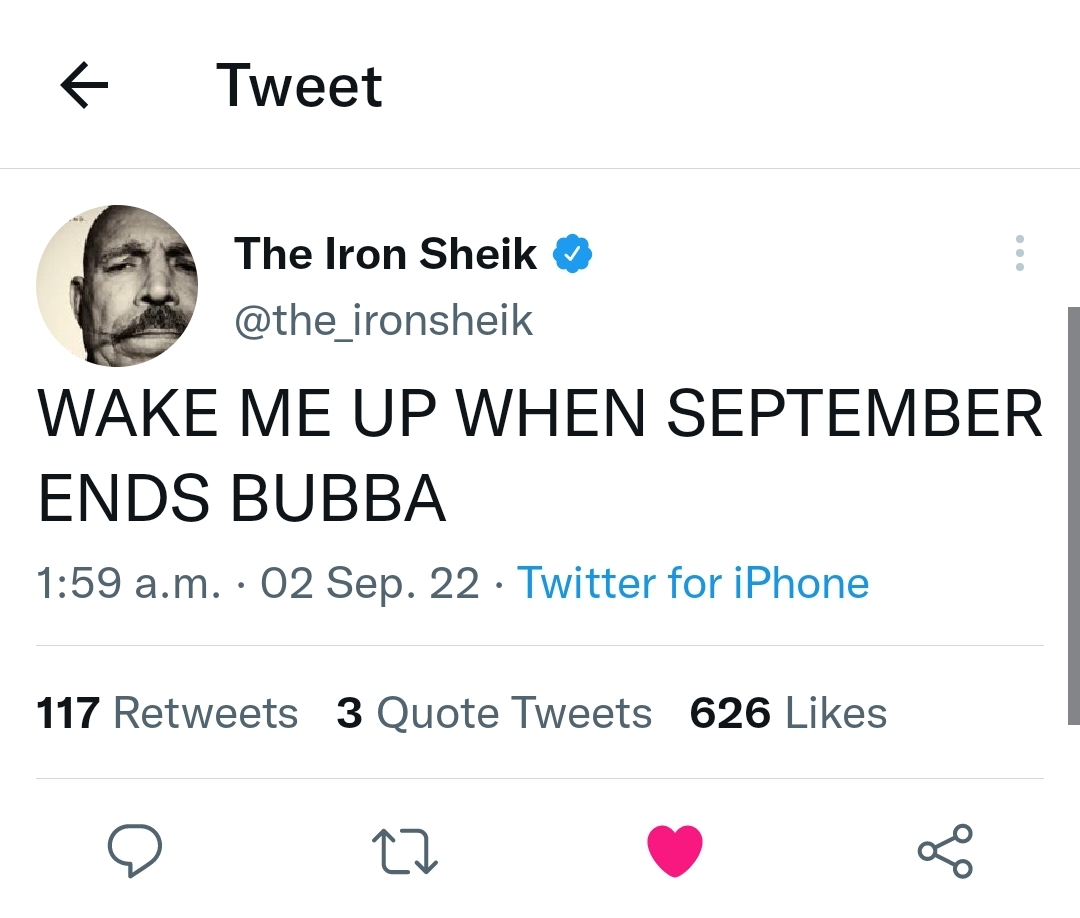Click the Twitter for iPhone source link
The image size is (1080, 918).
(692, 583)
